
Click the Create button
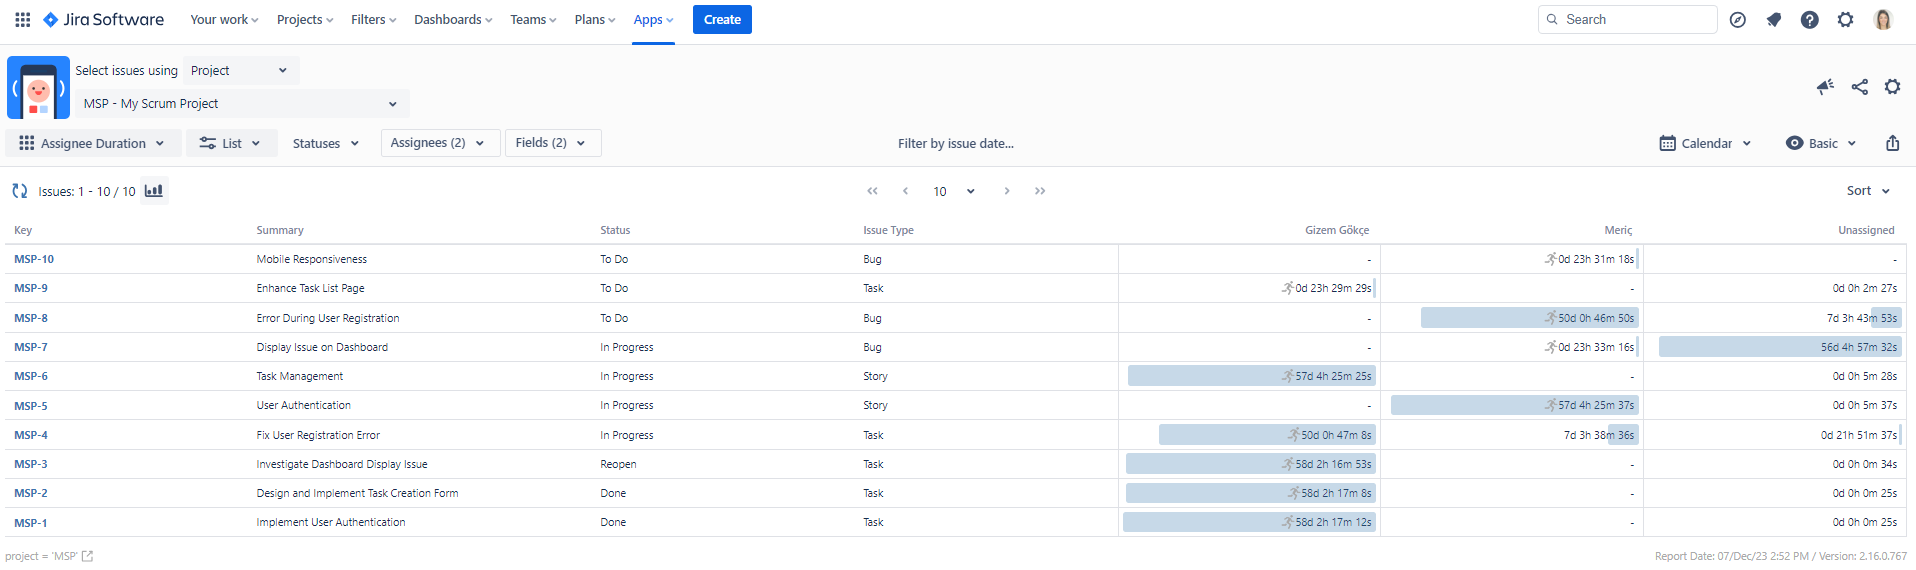[722, 20]
